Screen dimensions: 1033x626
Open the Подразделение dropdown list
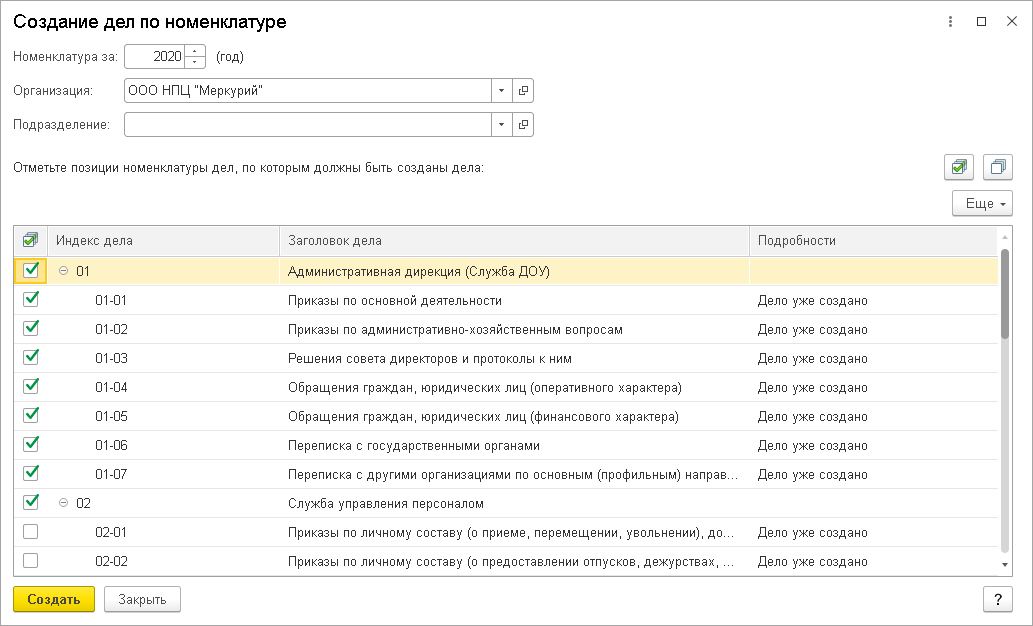coord(502,124)
